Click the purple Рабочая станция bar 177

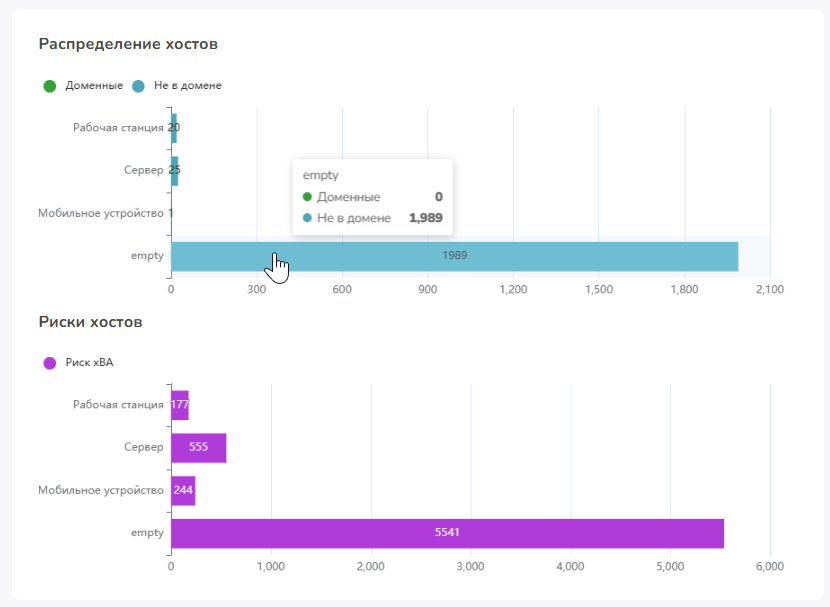[180, 405]
